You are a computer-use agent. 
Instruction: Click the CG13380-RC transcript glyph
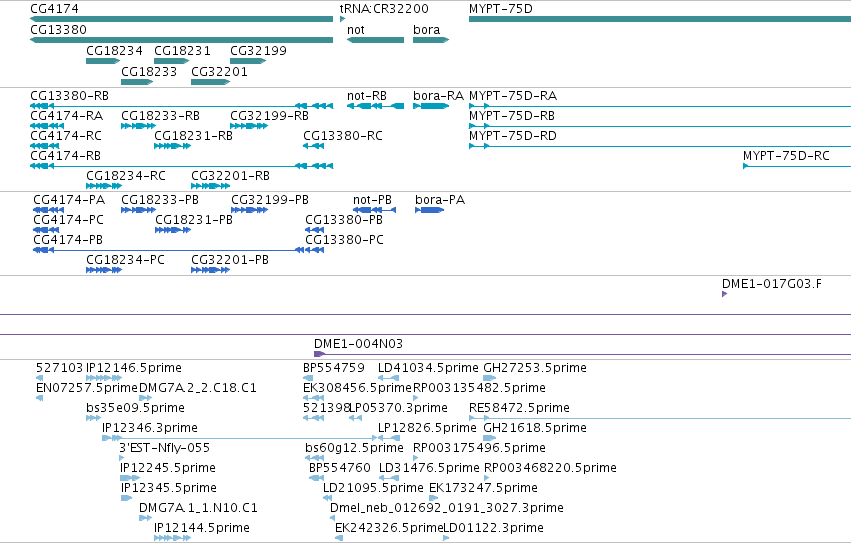pos(314,146)
